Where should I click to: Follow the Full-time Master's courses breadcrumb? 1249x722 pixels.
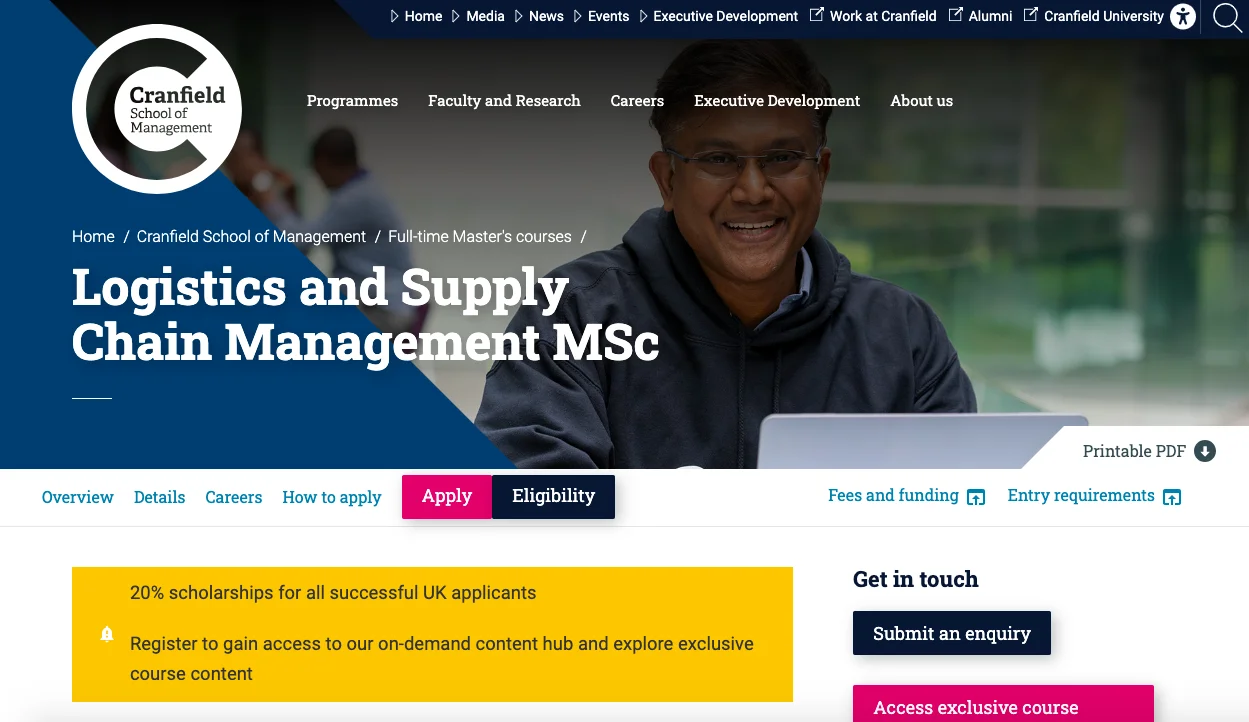480,237
